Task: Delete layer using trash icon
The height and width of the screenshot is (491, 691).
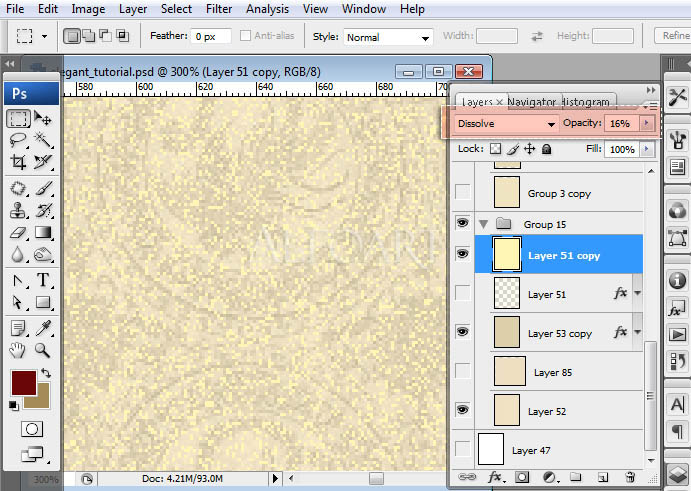Action: (630, 477)
